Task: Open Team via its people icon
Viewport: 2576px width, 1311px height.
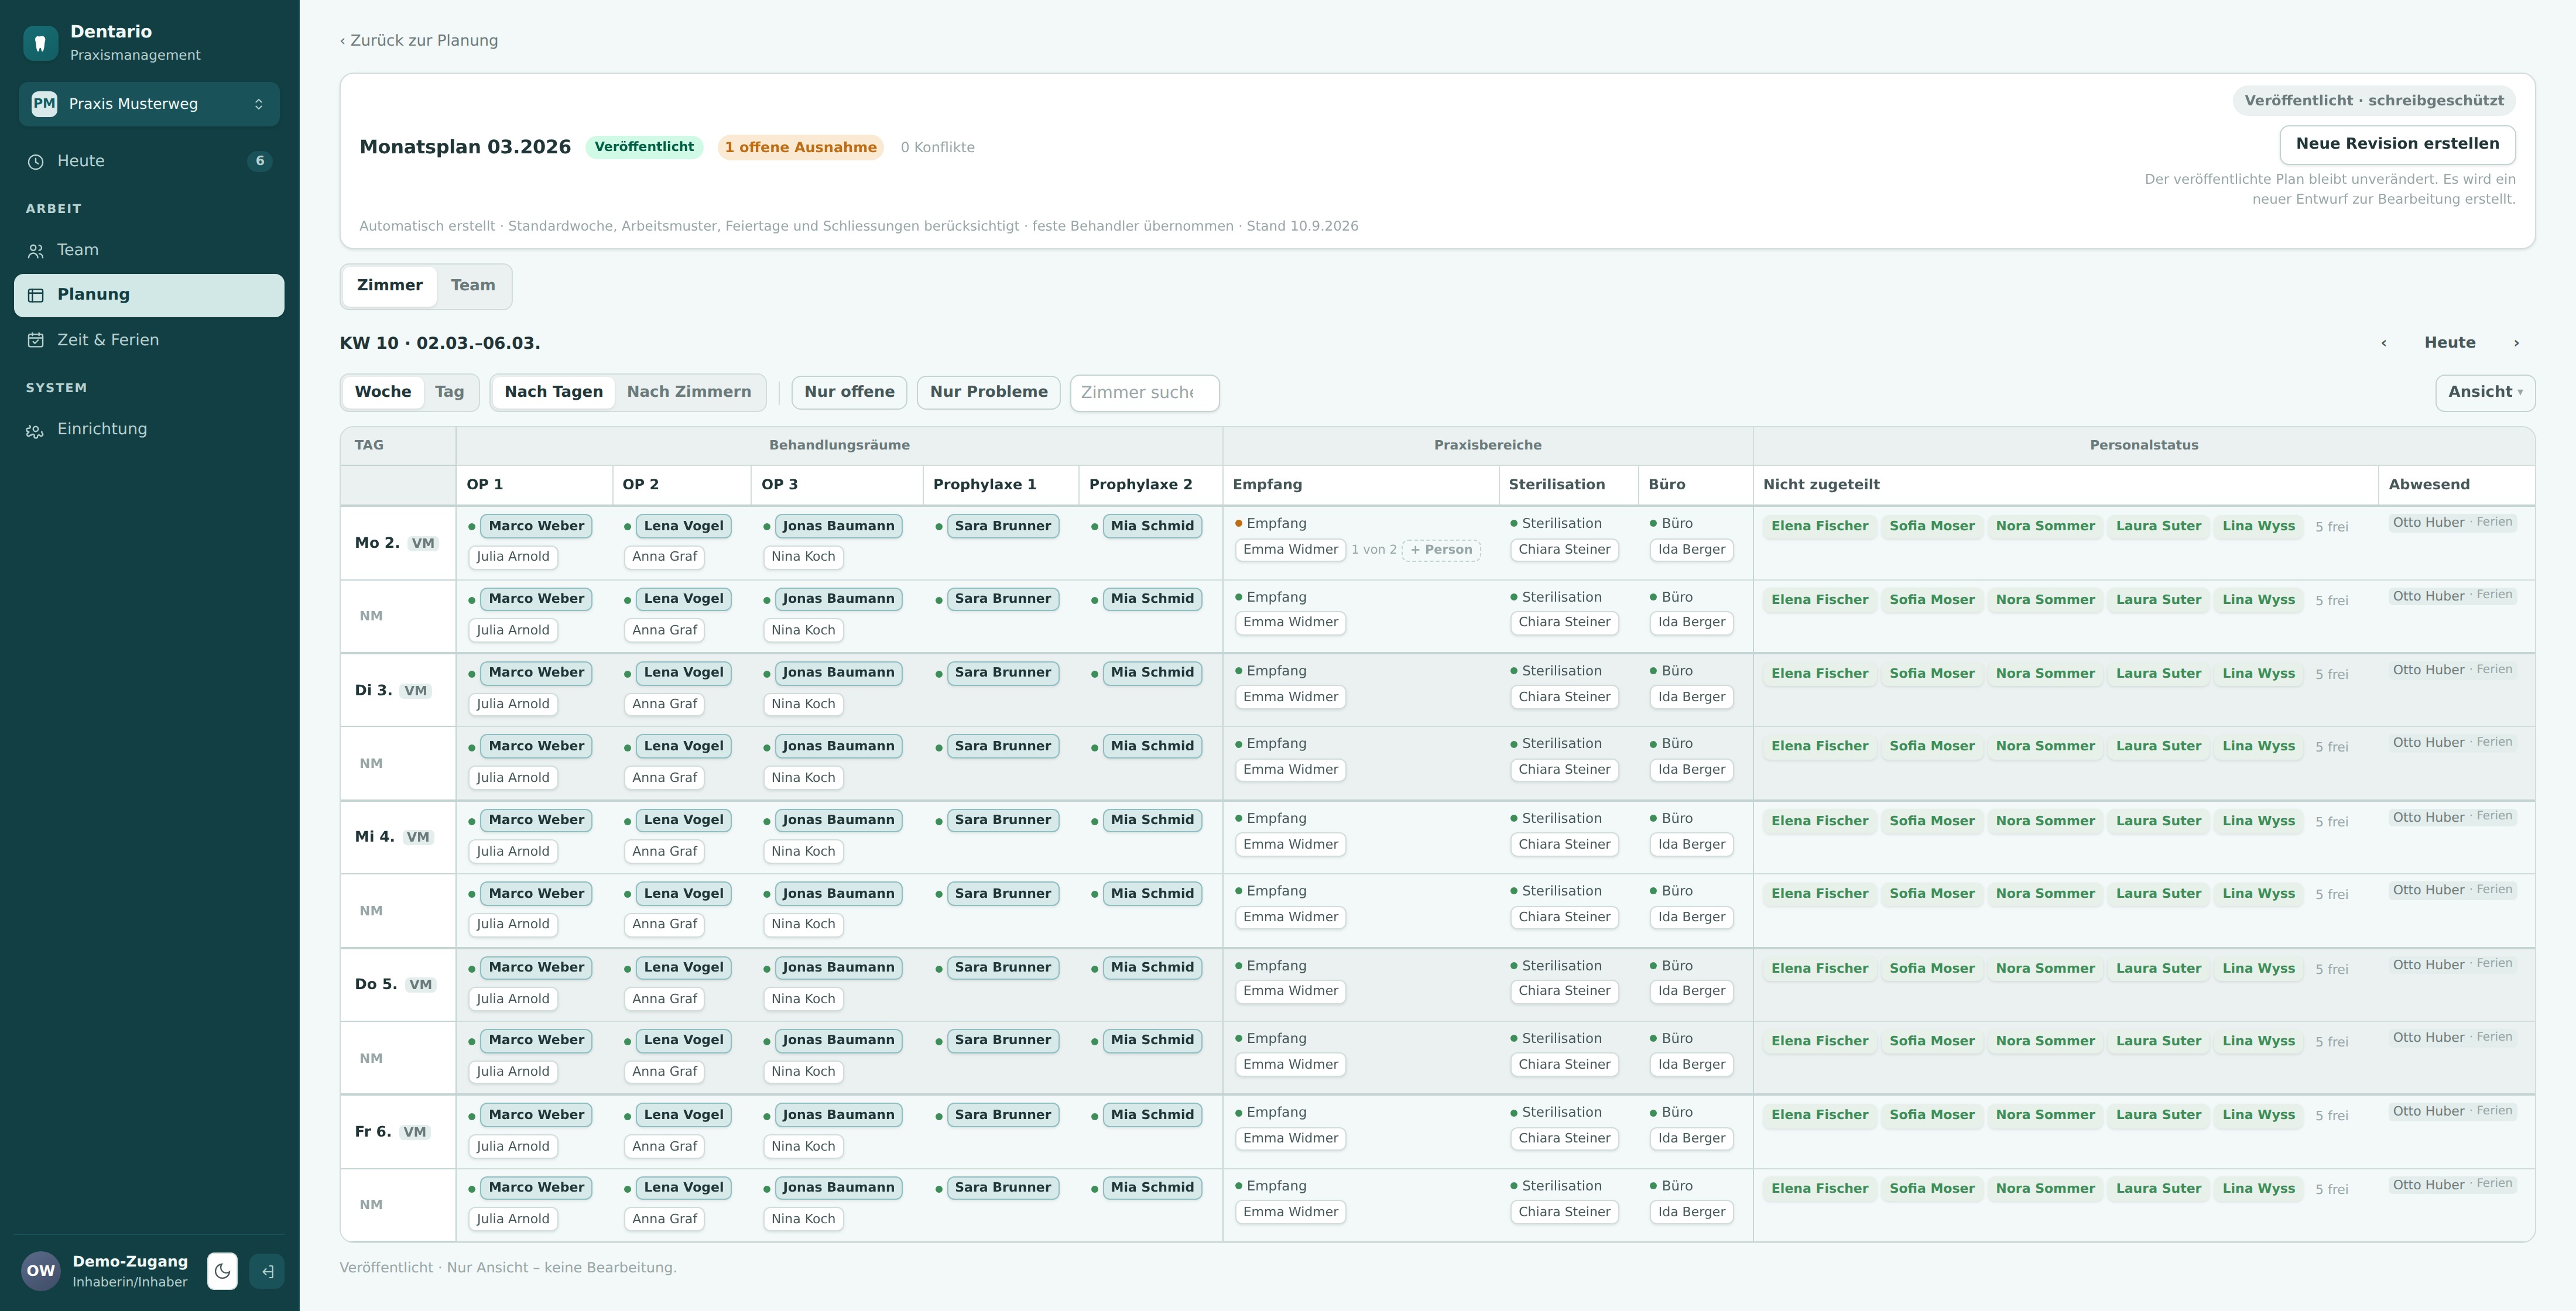Action: 36,251
